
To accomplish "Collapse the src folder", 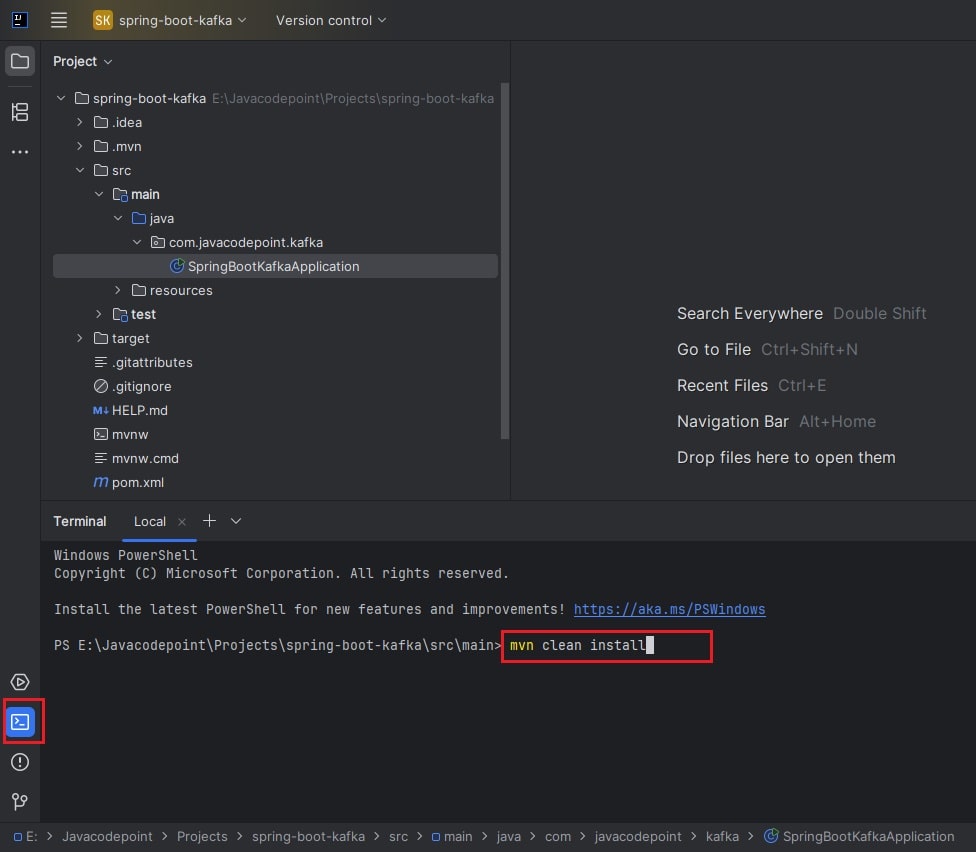I will [80, 170].
